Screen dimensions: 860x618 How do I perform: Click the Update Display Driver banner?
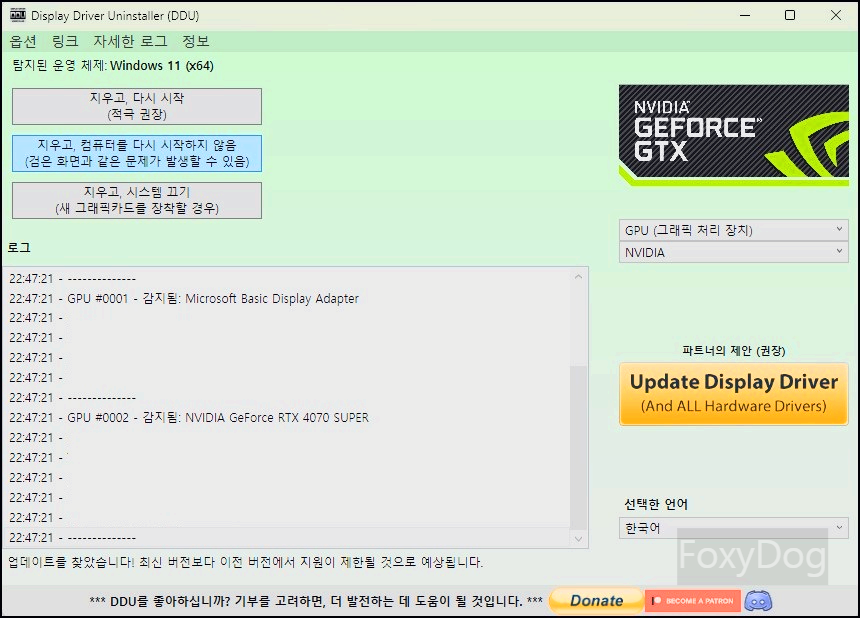(x=733, y=394)
